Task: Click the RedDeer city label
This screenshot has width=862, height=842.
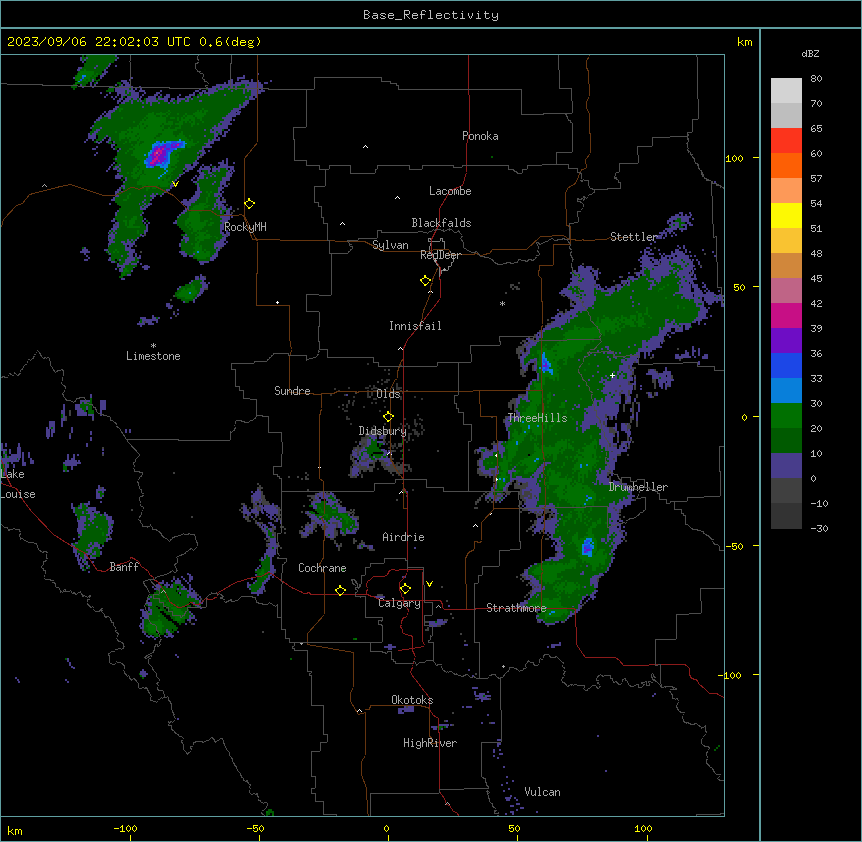Action: 440,255
